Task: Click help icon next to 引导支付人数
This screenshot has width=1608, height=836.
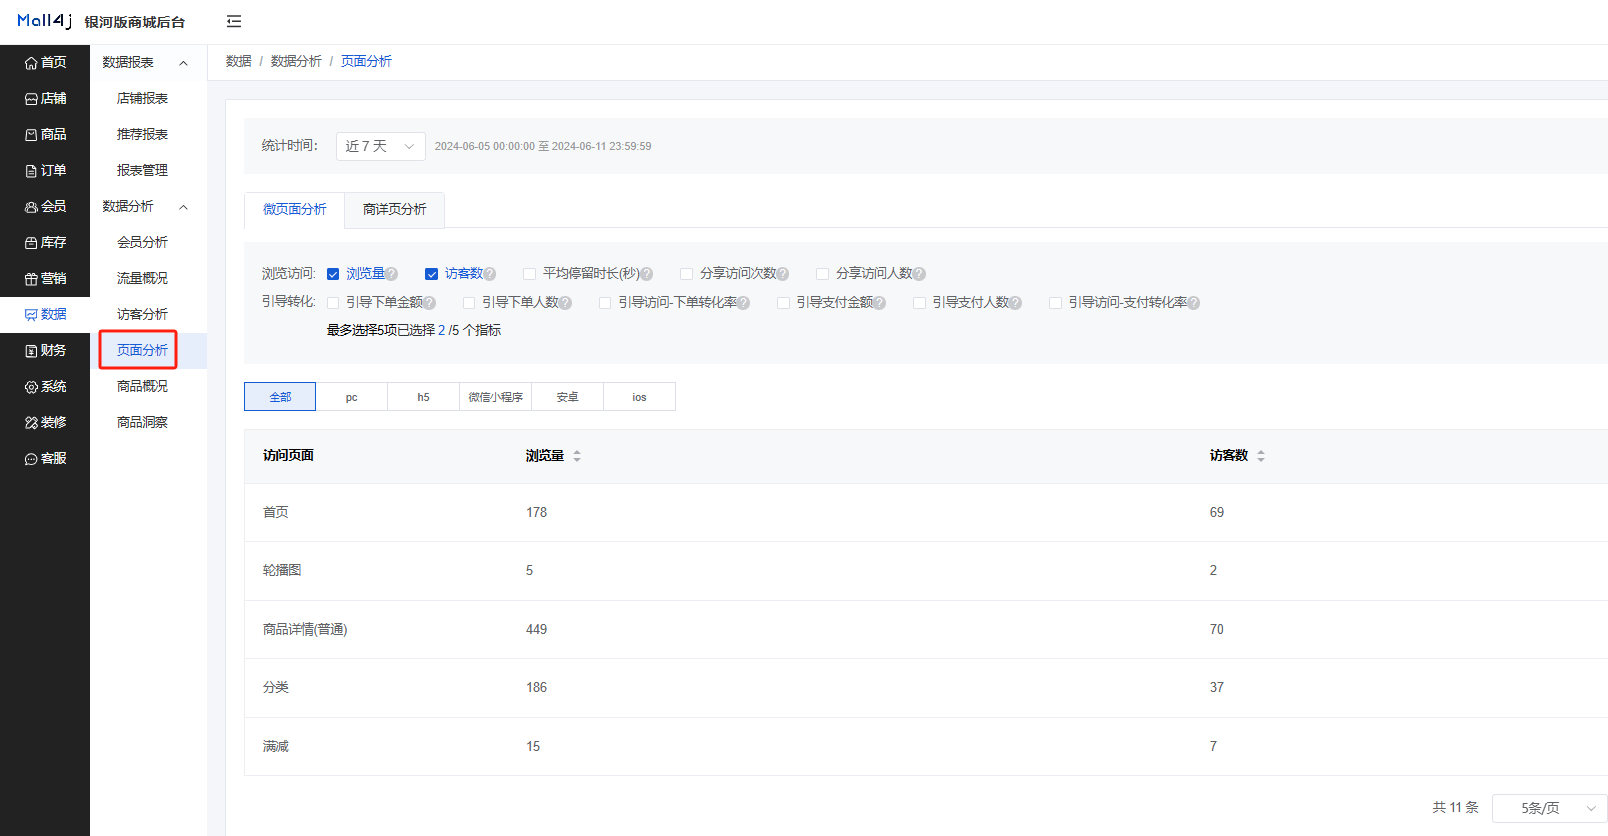Action: tap(1015, 303)
